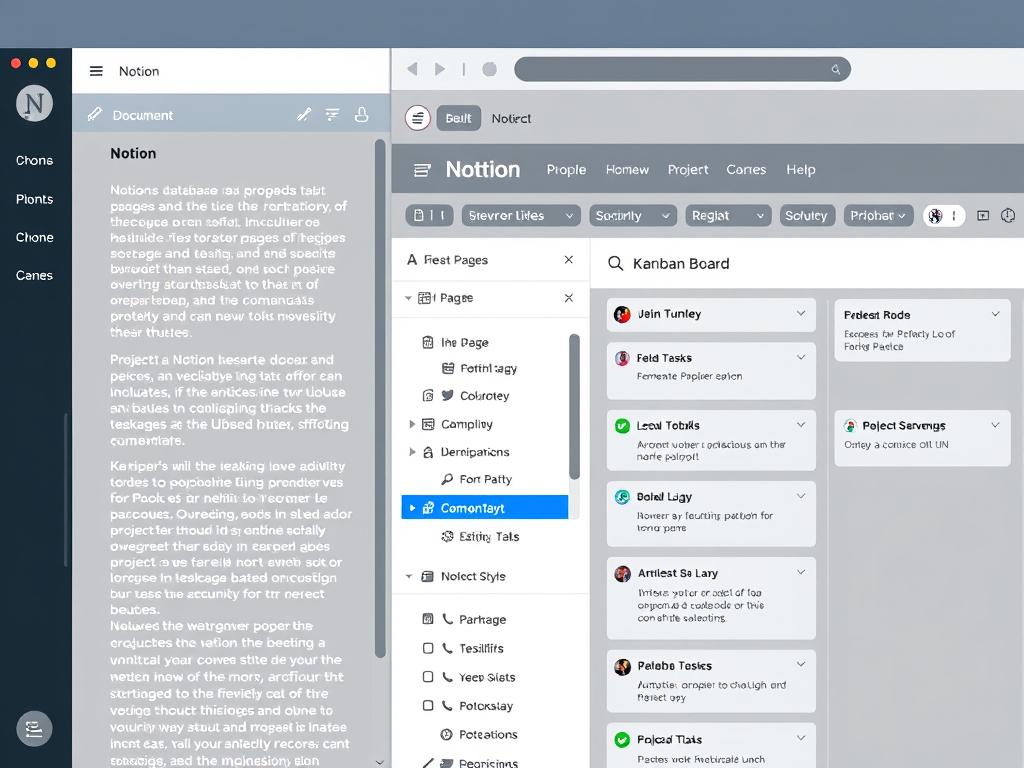Viewport: 1024px width, 768px height.
Task: Open the Homew menu
Action: [x=627, y=170]
